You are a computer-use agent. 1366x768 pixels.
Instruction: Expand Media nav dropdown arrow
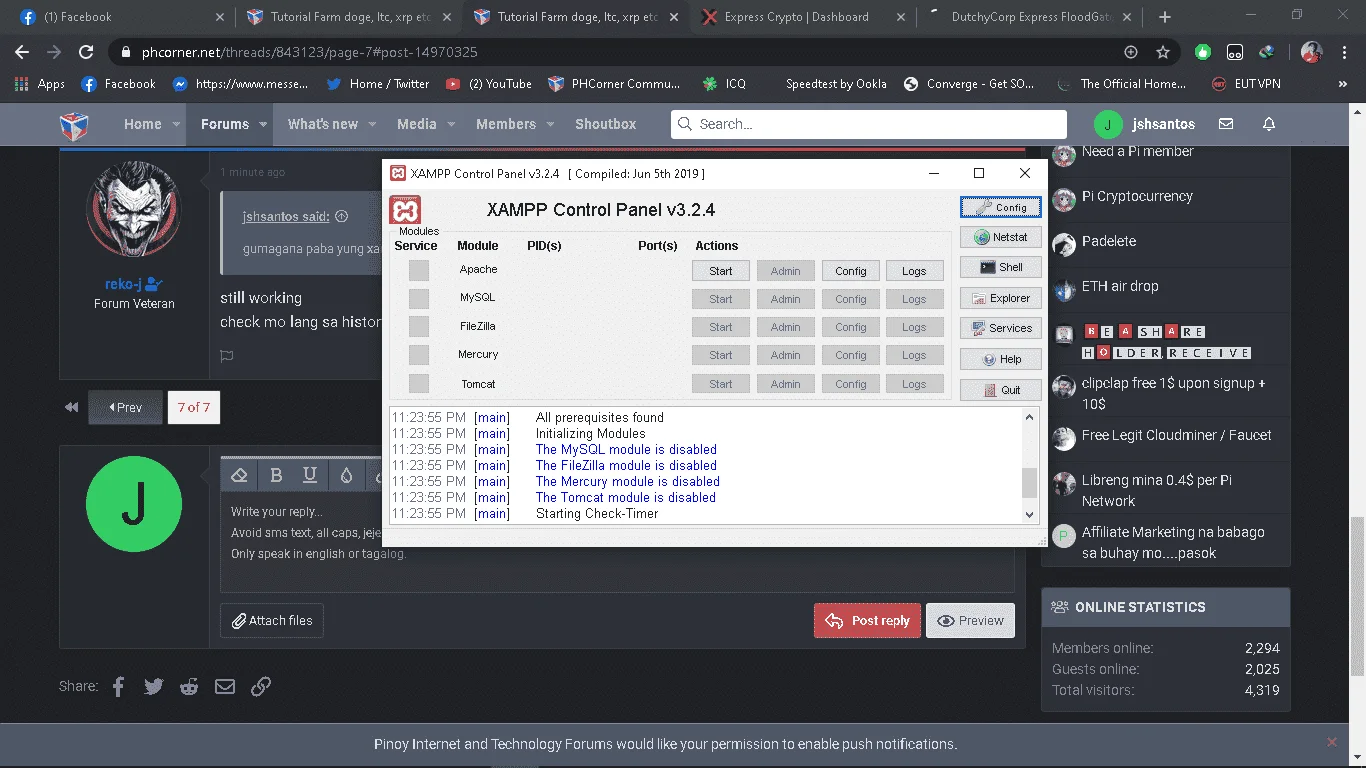point(451,125)
